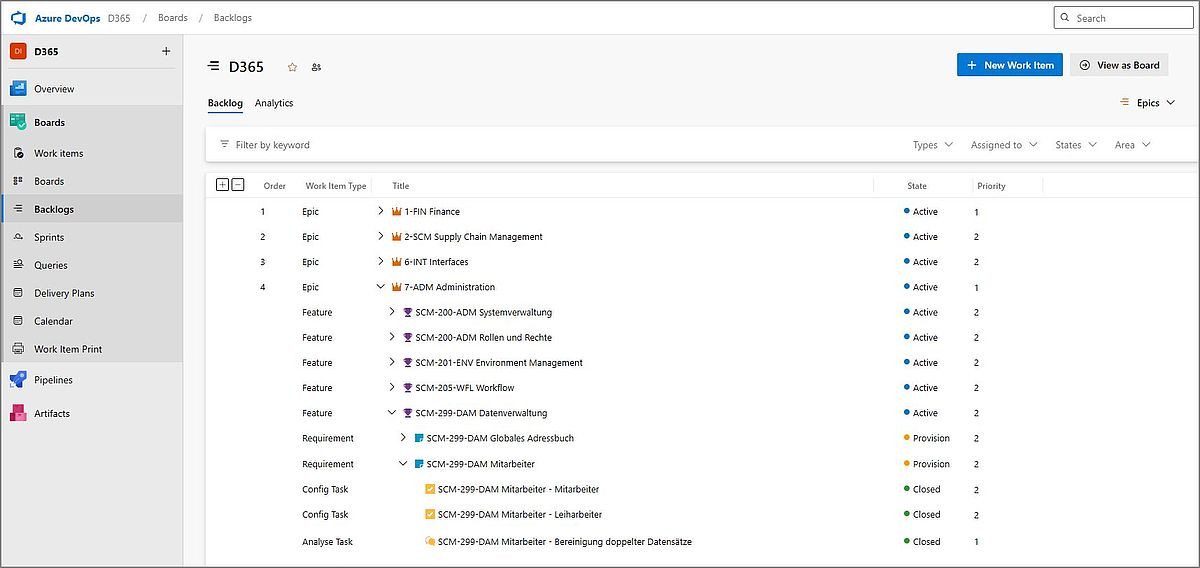Click Backlogs in the breadcrumb
This screenshot has height=568, width=1200.
click(233, 18)
